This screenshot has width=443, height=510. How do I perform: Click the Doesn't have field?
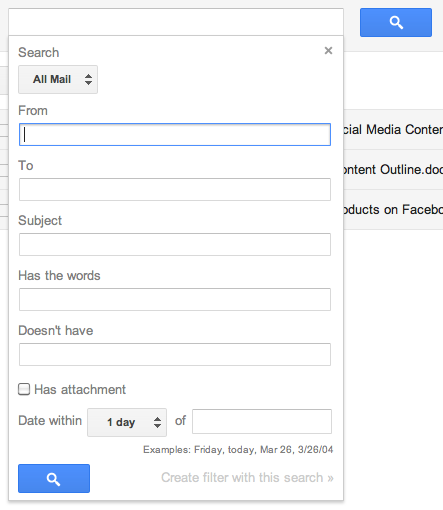(x=175, y=354)
